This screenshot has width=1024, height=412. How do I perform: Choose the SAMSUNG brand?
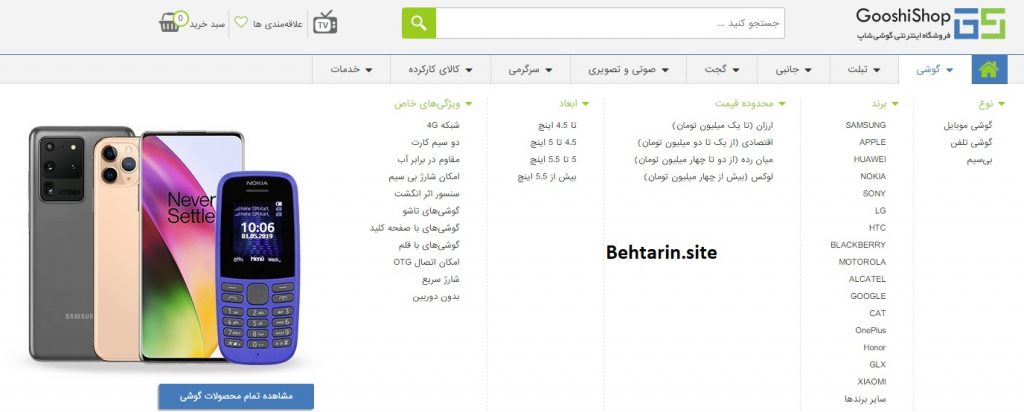click(865, 125)
